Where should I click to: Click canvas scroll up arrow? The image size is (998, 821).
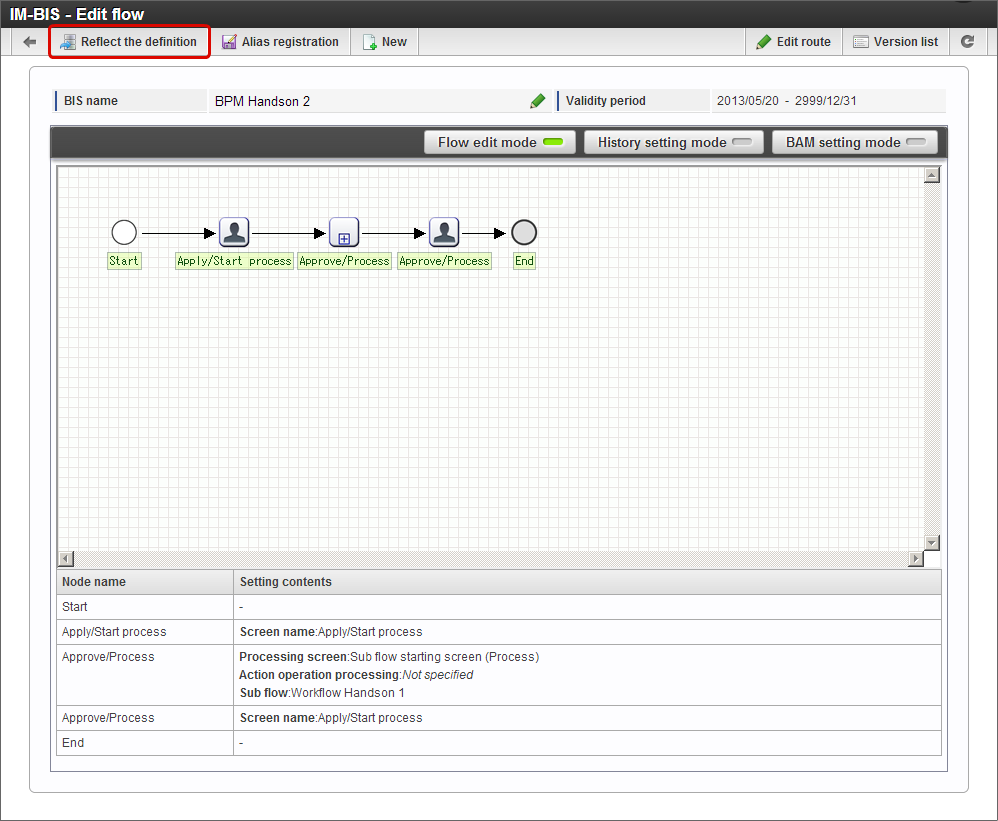click(x=932, y=175)
